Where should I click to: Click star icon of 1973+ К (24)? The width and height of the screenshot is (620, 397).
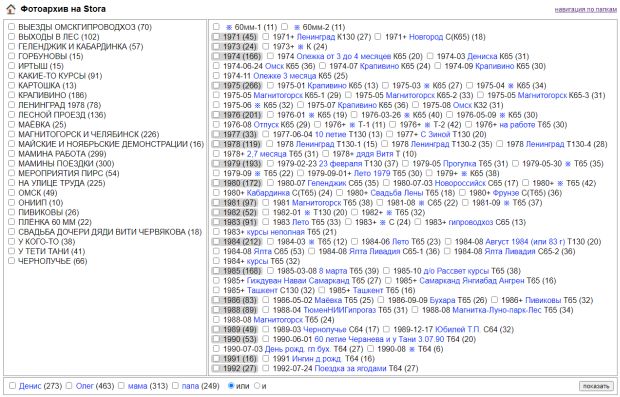(300, 47)
